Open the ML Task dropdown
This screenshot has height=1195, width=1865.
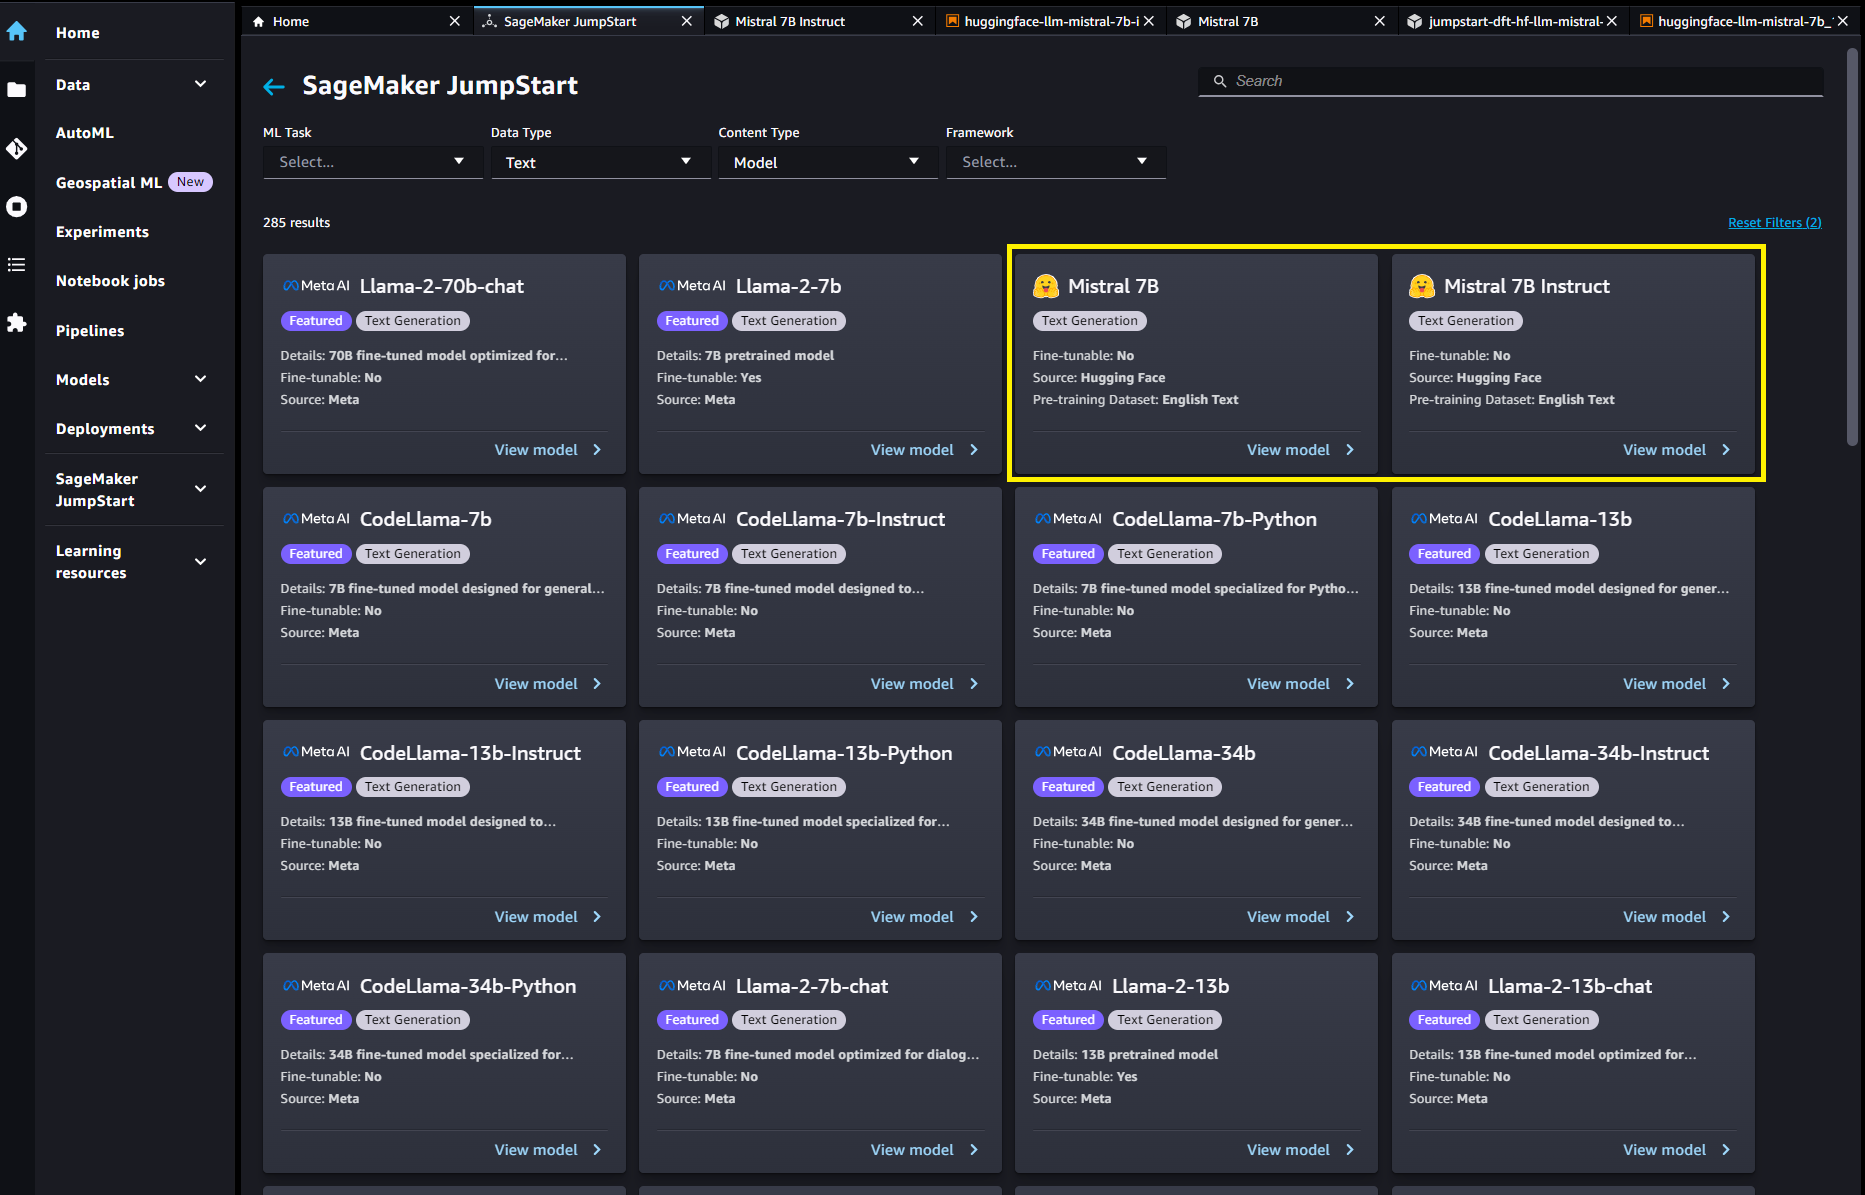tap(372, 162)
